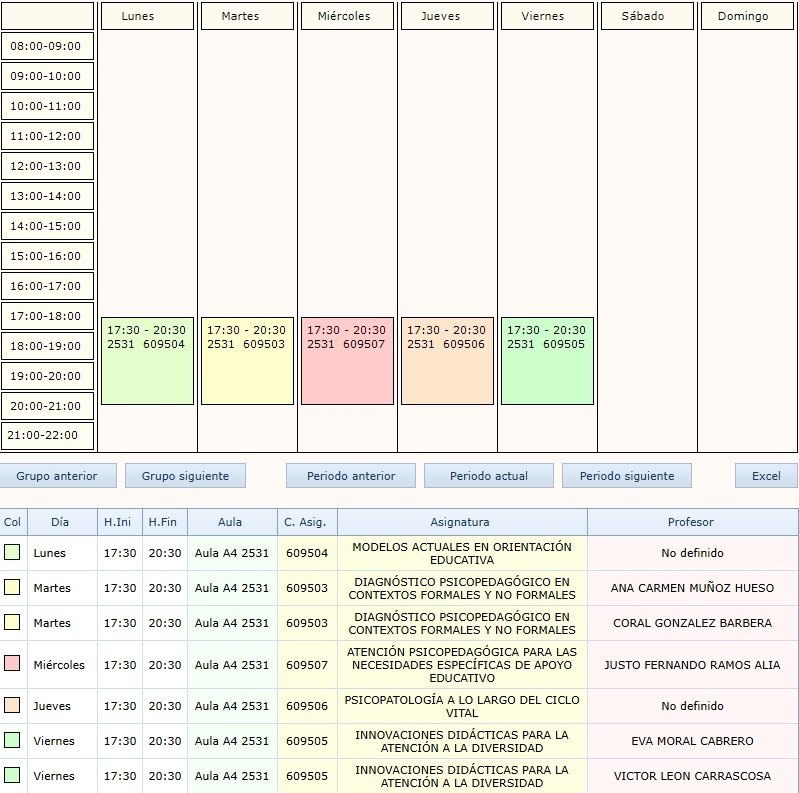The width and height of the screenshot is (799, 793).
Task: Click the 21:00-22:00 time slot label
Action: tap(47, 436)
